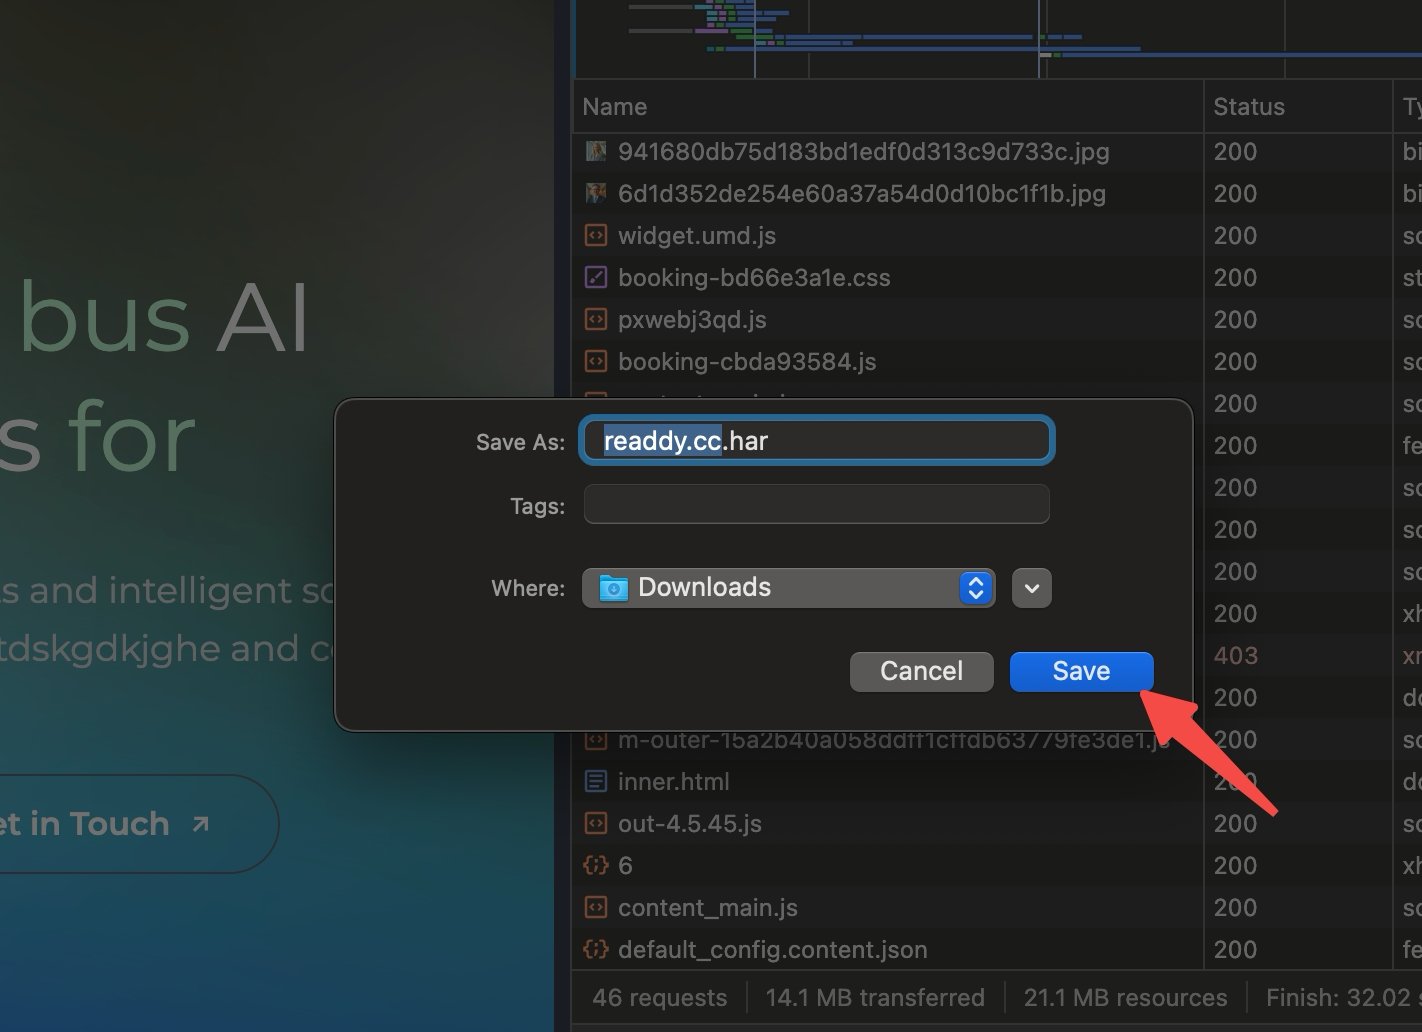Expand the save dialog with chevron button
The height and width of the screenshot is (1032, 1422).
(1031, 588)
